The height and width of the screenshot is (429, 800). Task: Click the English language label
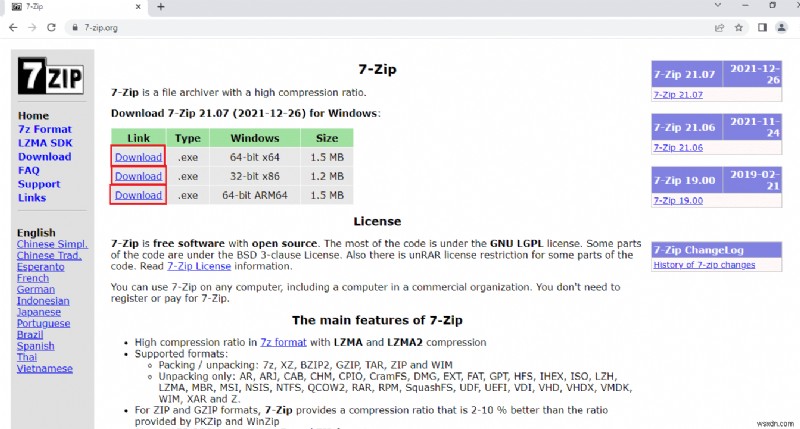click(36, 233)
